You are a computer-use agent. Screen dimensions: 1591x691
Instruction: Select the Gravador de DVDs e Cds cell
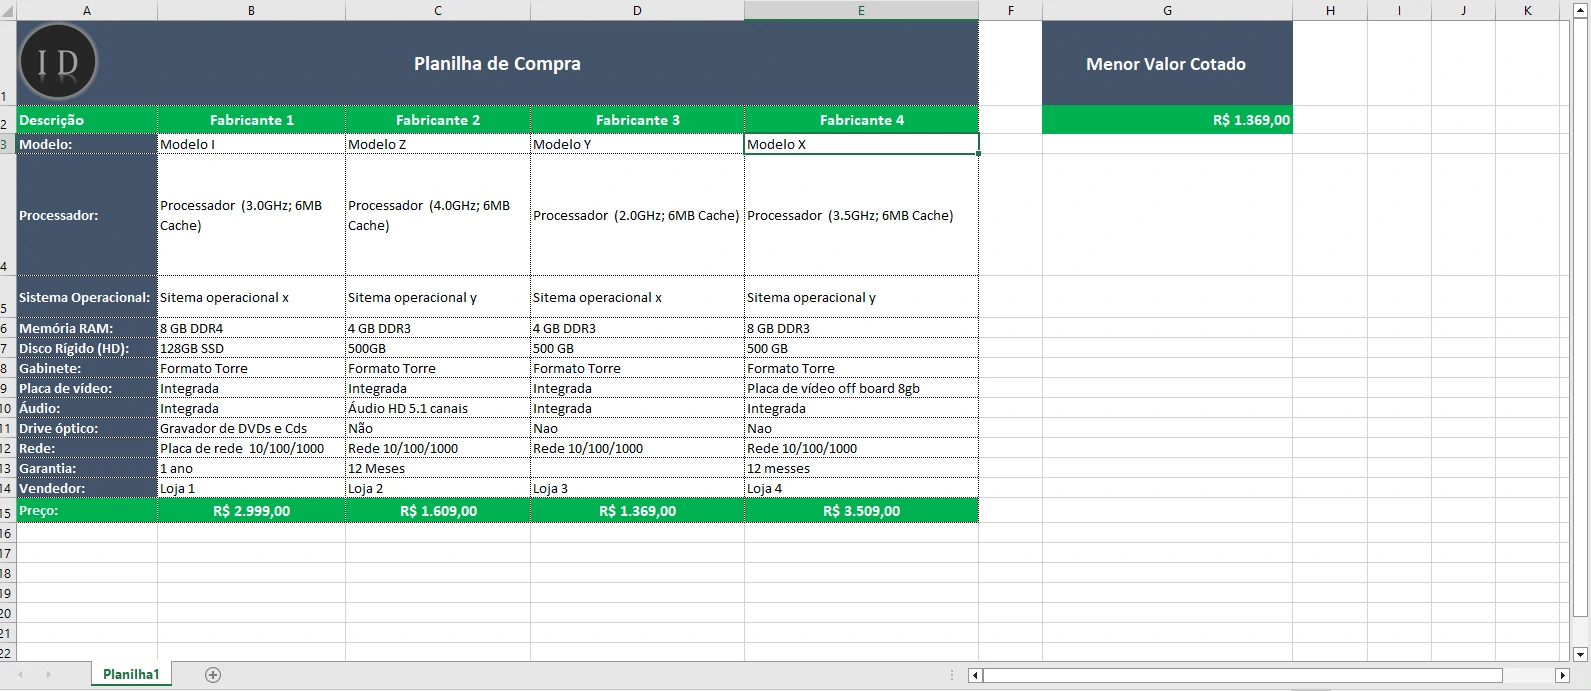pyautogui.click(x=251, y=428)
